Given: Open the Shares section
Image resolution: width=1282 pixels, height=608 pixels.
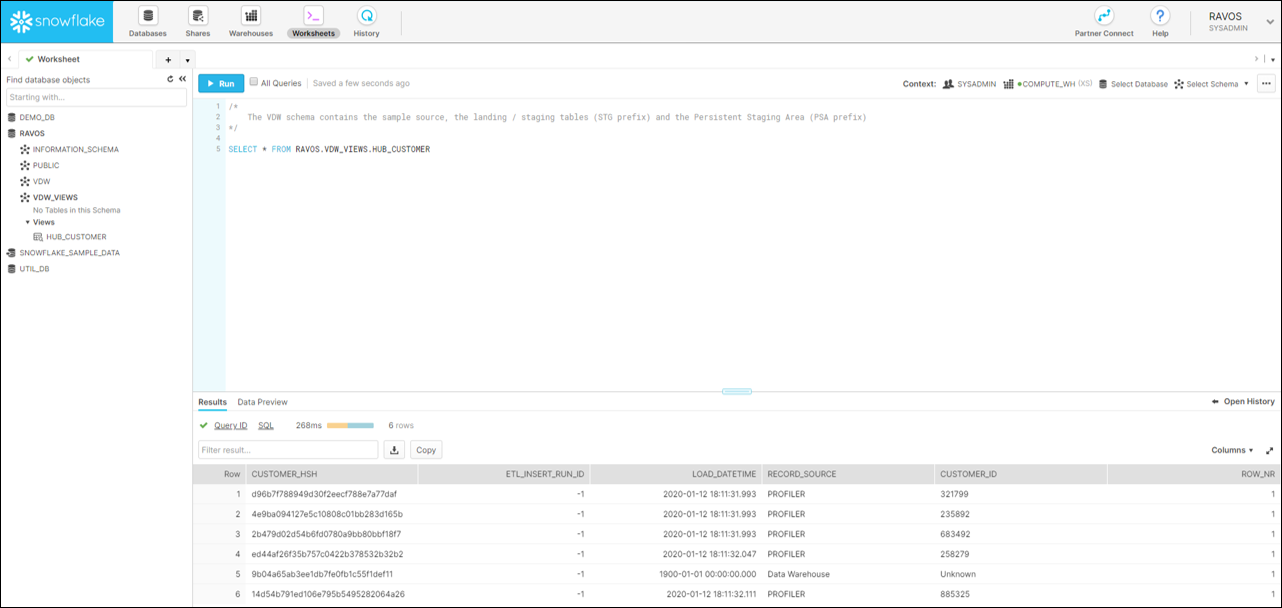Looking at the screenshot, I should (197, 21).
